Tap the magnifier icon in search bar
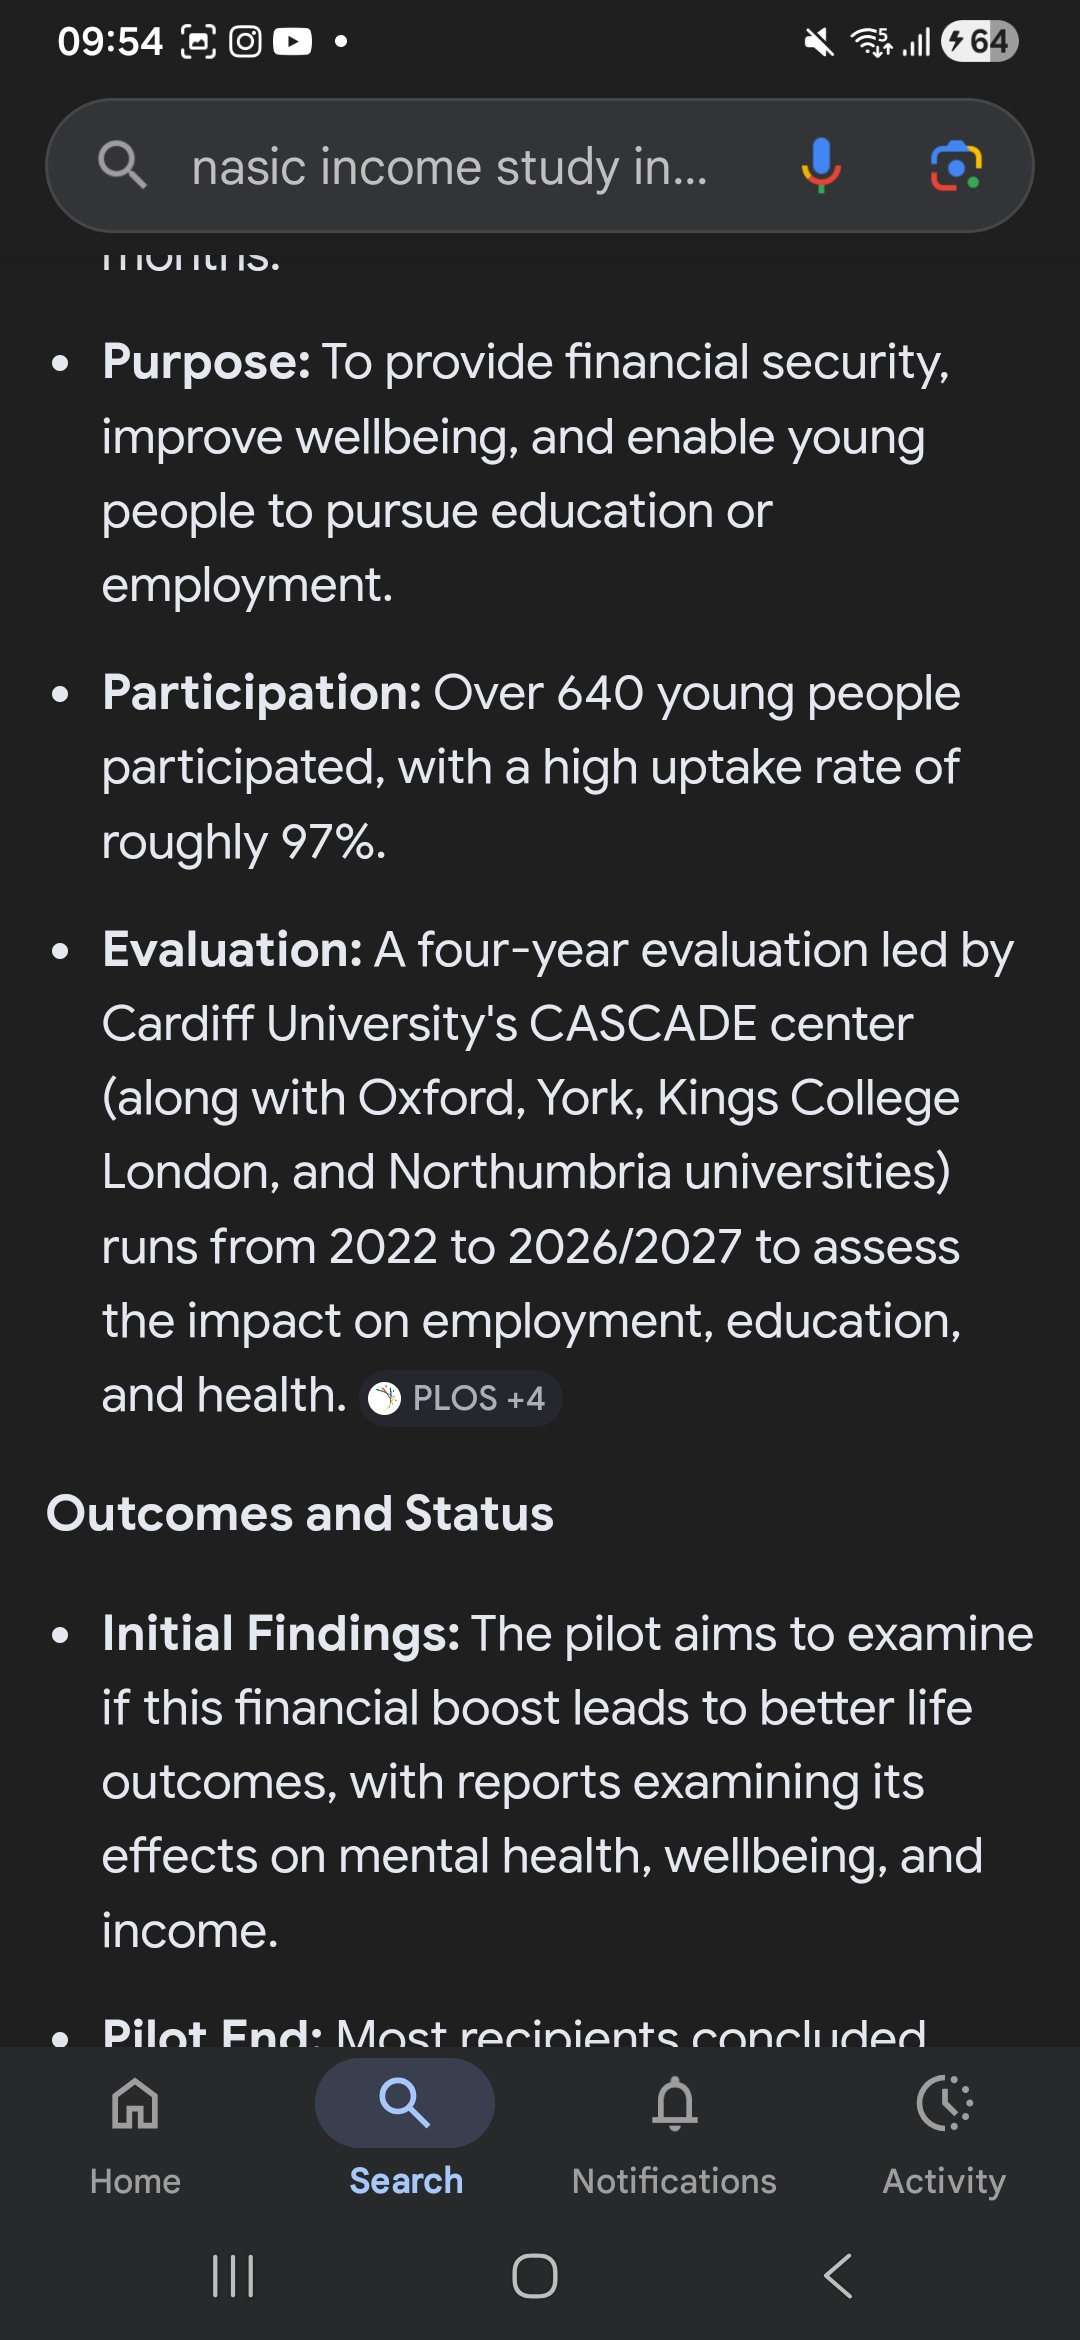The height and width of the screenshot is (2340, 1080). (123, 165)
